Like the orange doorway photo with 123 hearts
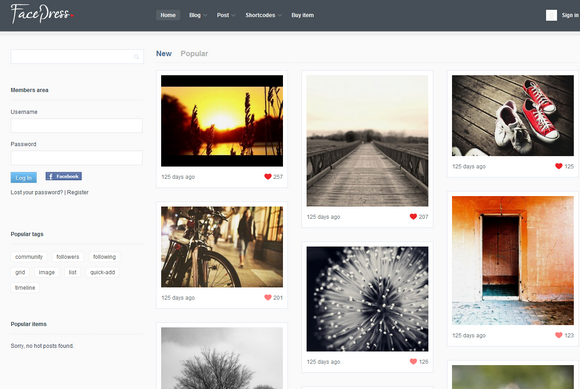Viewport: 580px width, 389px height. [559, 335]
